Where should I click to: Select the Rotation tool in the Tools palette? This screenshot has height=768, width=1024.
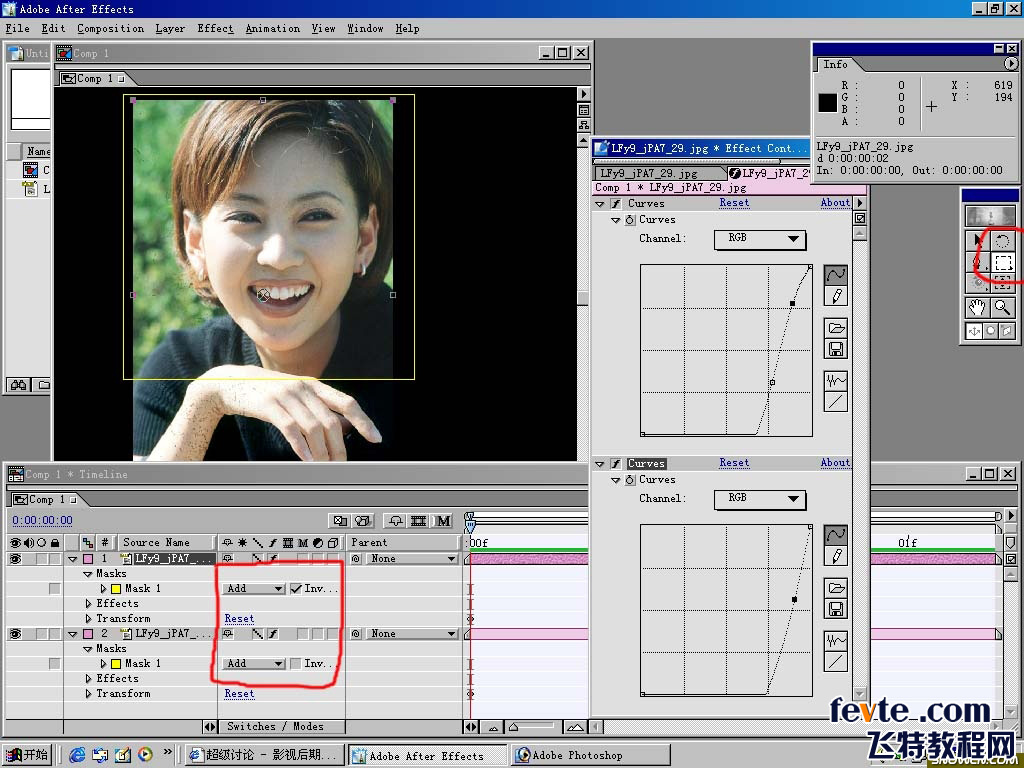(x=1002, y=241)
